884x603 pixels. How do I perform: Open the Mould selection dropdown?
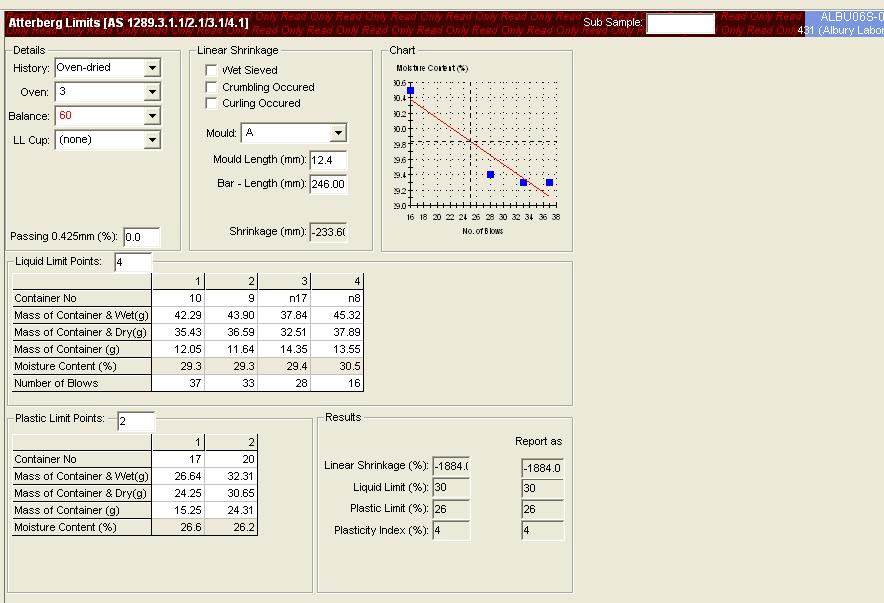pyautogui.click(x=338, y=133)
